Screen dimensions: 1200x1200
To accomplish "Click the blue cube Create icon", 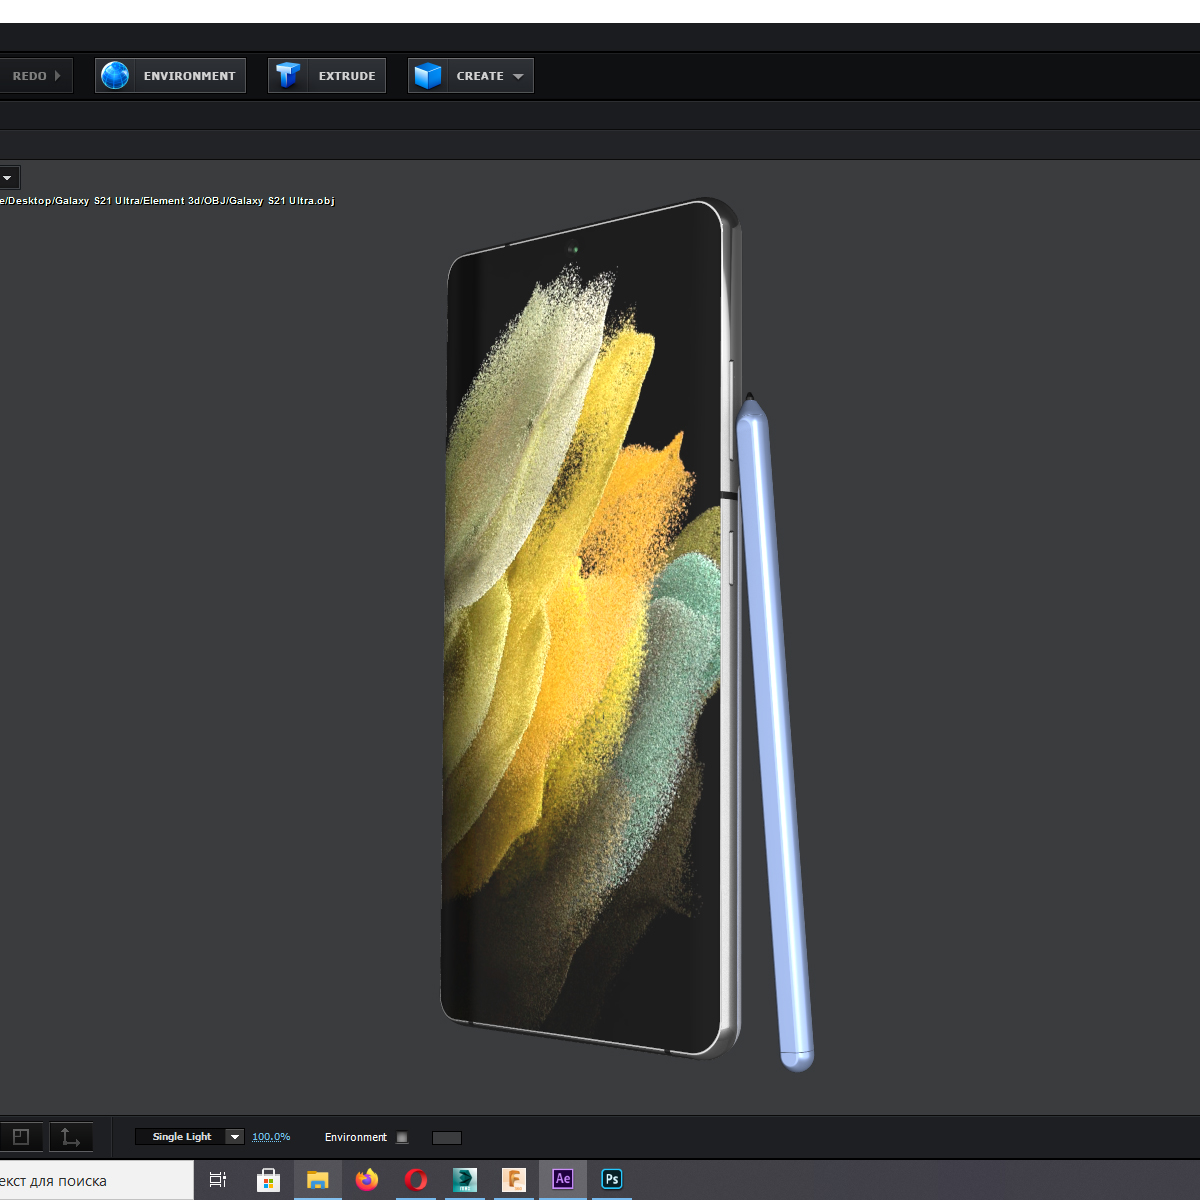I will (428, 76).
